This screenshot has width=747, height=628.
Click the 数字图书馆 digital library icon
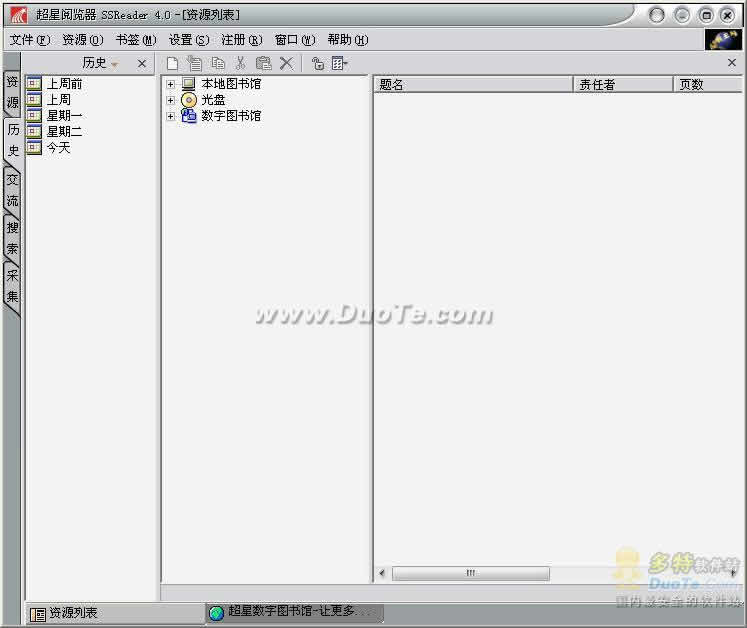point(189,116)
